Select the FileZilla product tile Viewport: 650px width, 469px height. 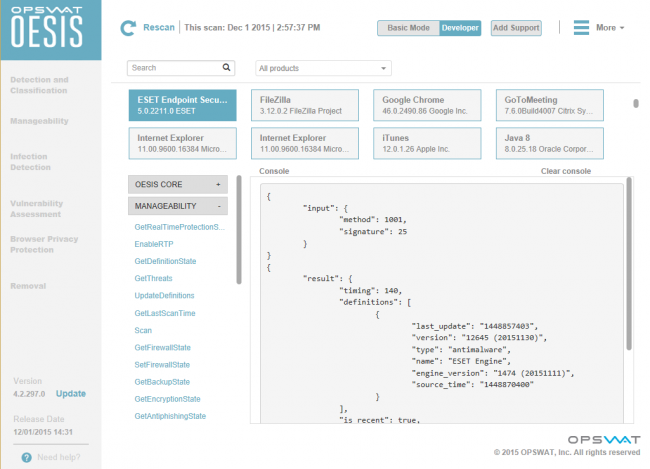(305, 105)
